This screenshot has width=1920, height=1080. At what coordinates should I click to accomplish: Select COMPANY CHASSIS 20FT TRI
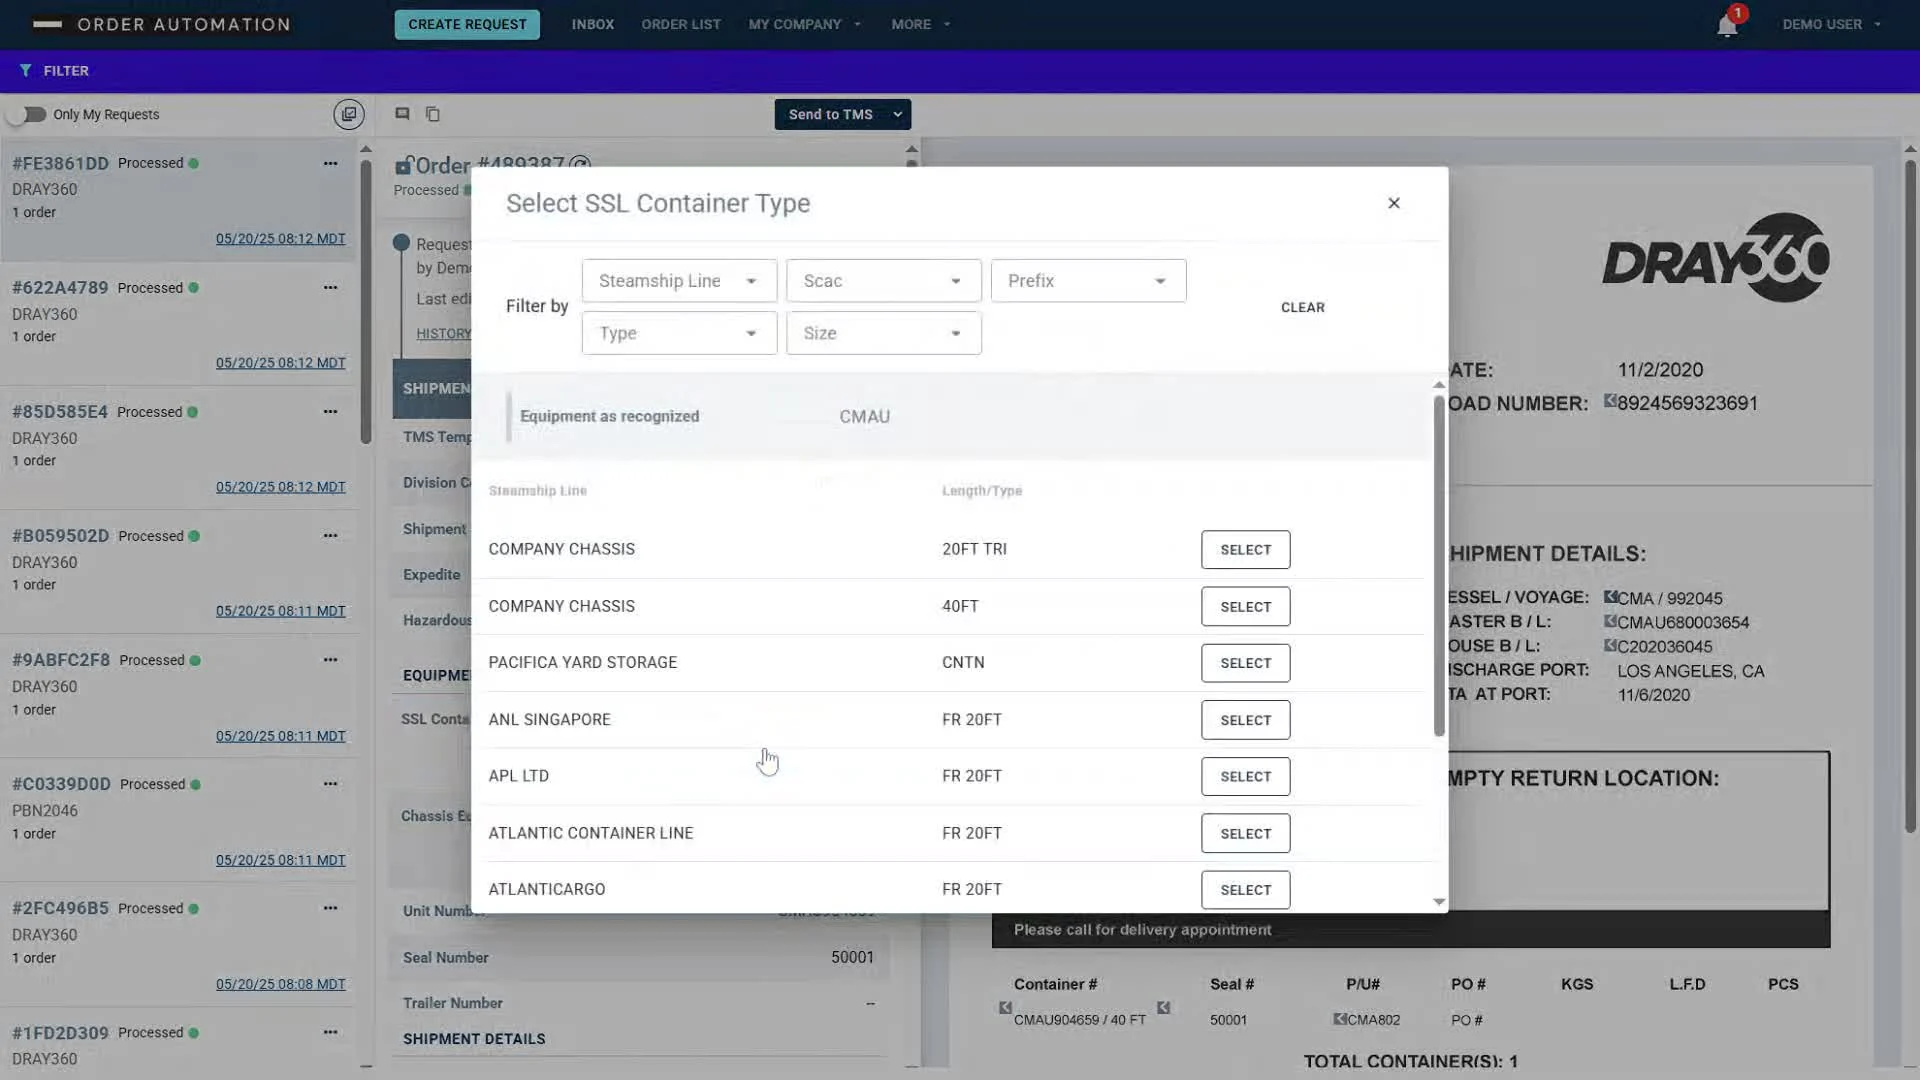1245,550
